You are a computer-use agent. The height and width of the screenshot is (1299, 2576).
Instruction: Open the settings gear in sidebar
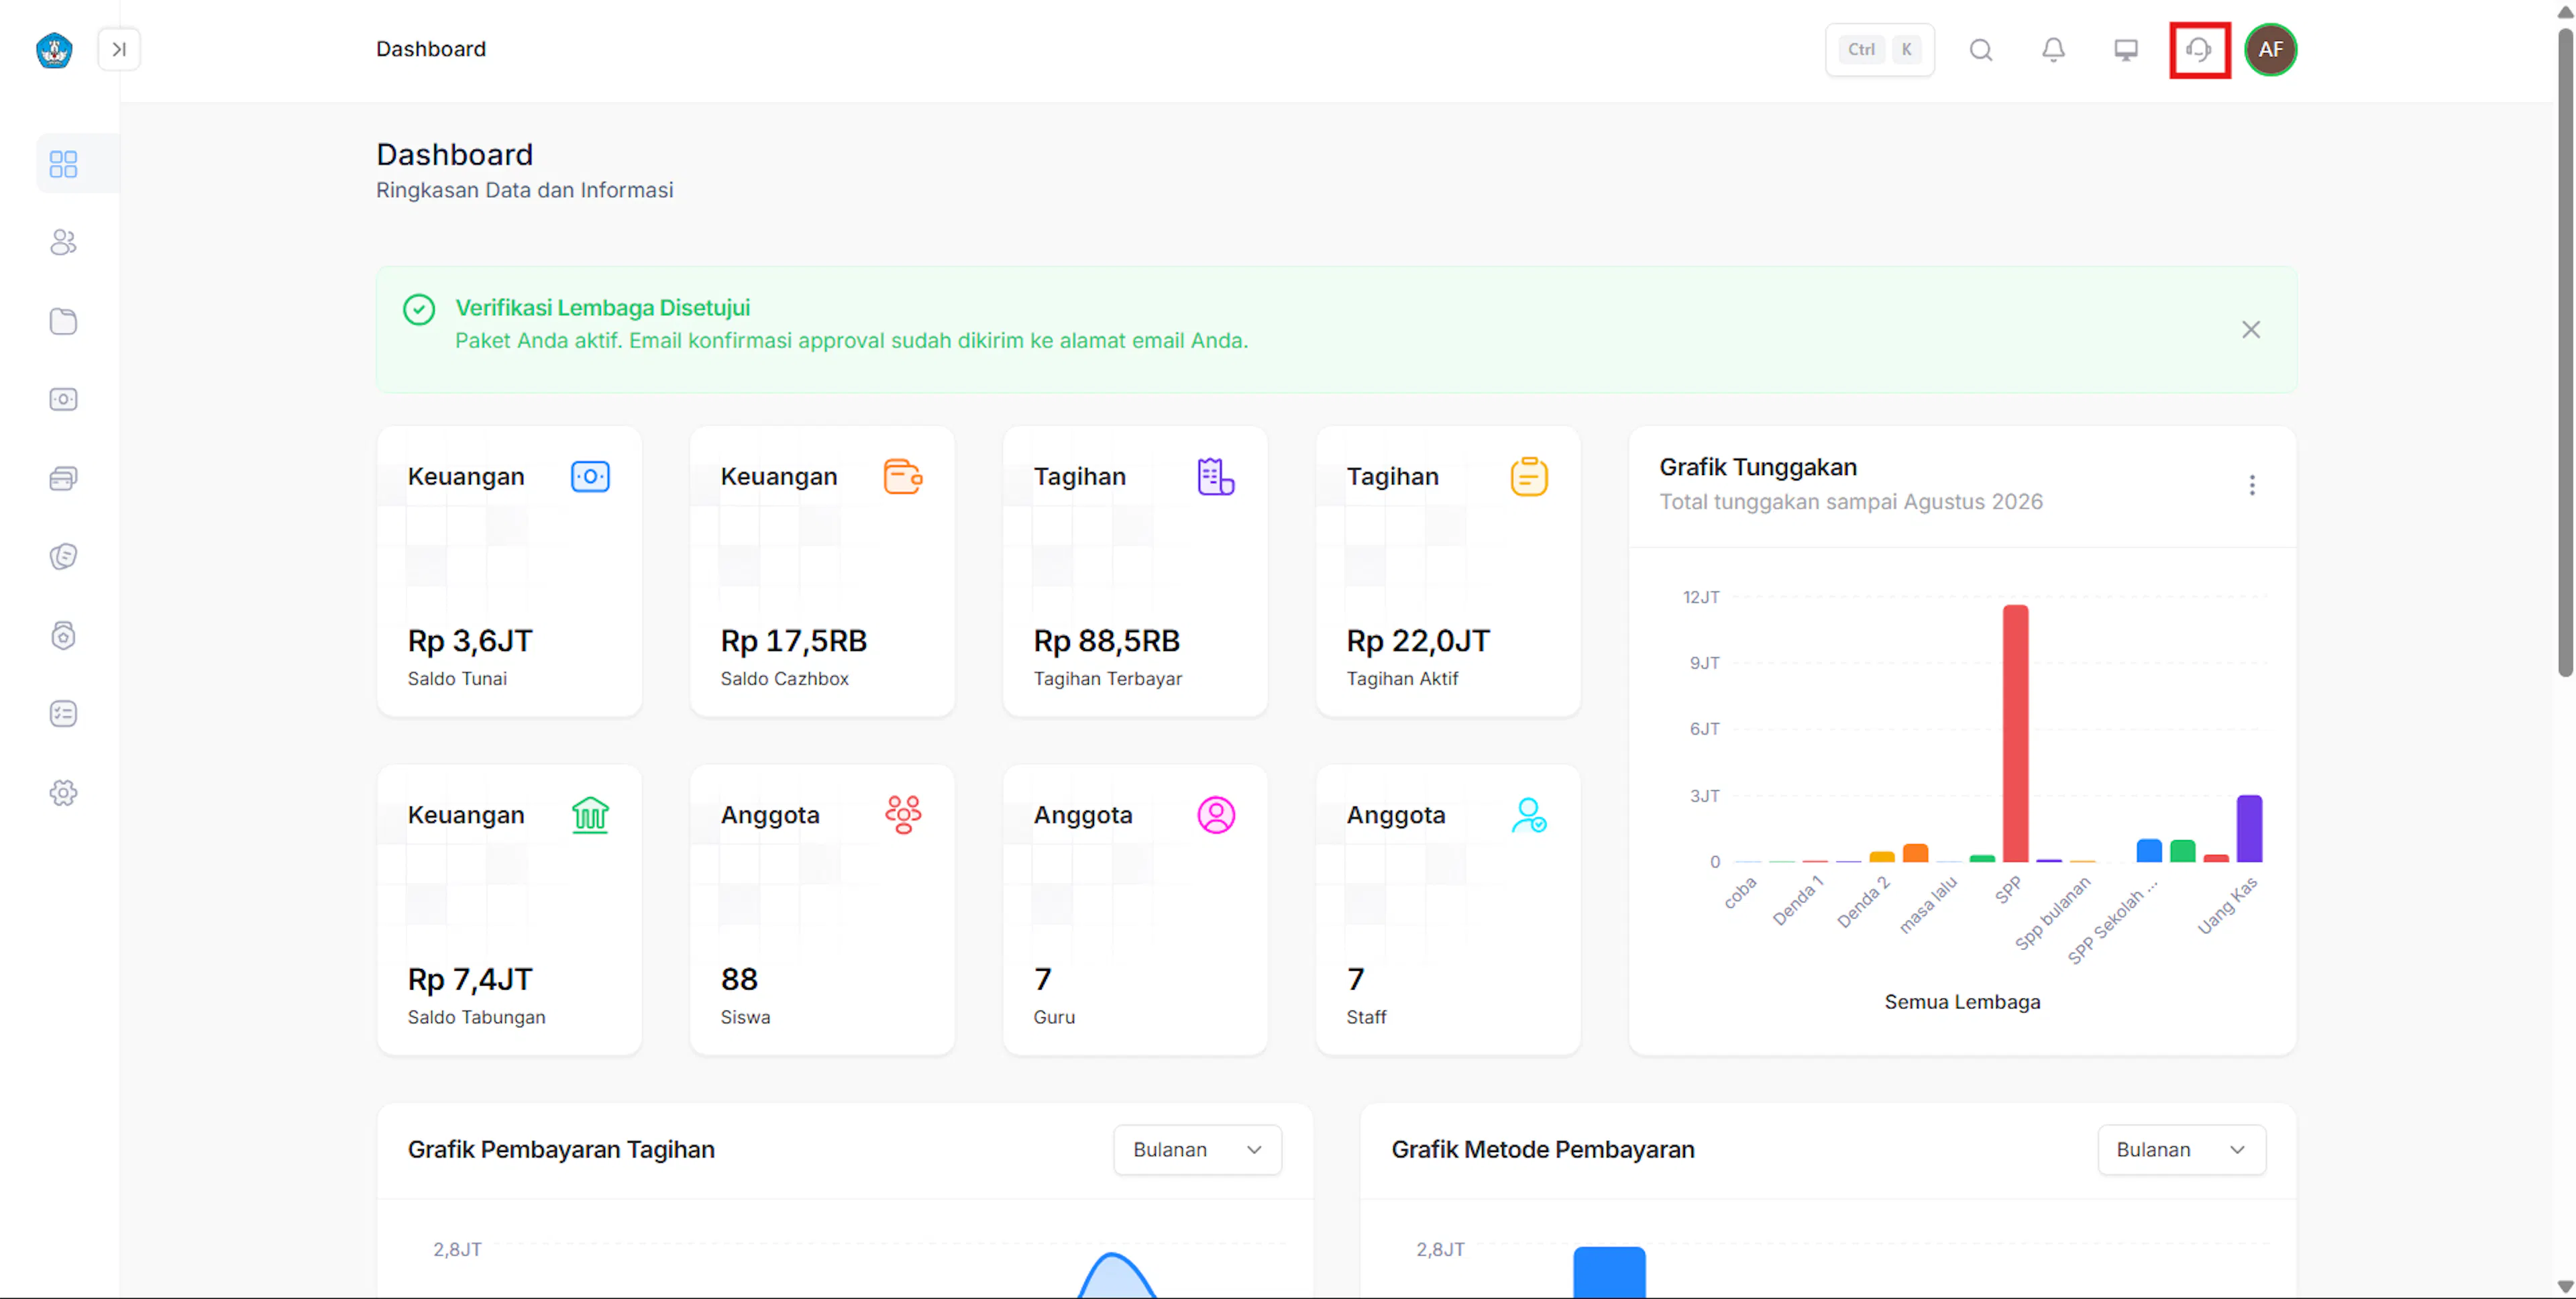(63, 793)
